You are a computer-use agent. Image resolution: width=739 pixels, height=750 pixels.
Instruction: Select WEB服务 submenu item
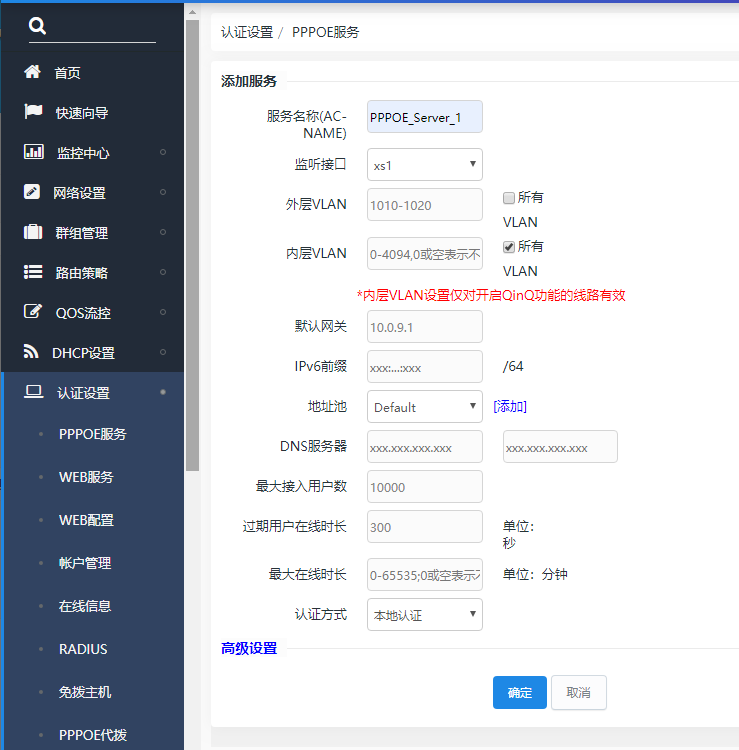(x=86, y=477)
